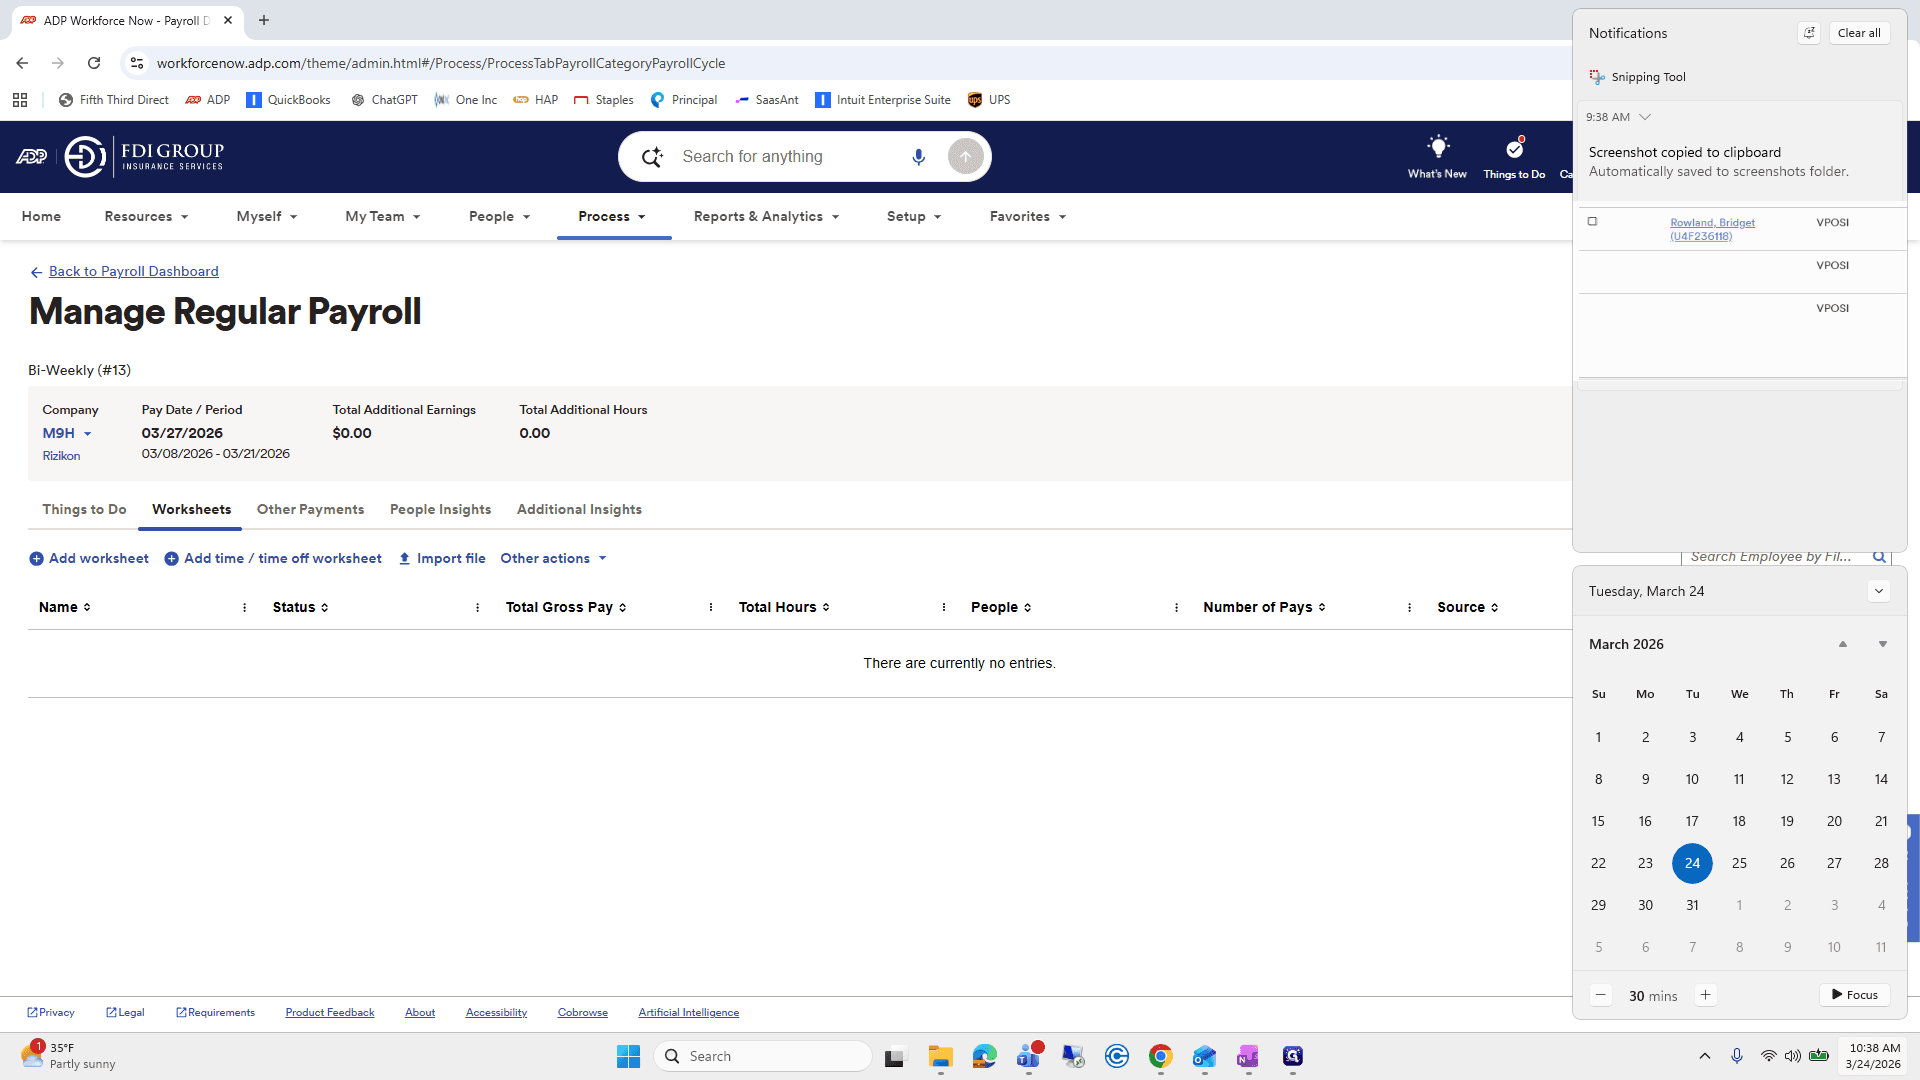The width and height of the screenshot is (1920, 1080).
Task: Go back to Payroll Dashboard link
Action: (133, 272)
